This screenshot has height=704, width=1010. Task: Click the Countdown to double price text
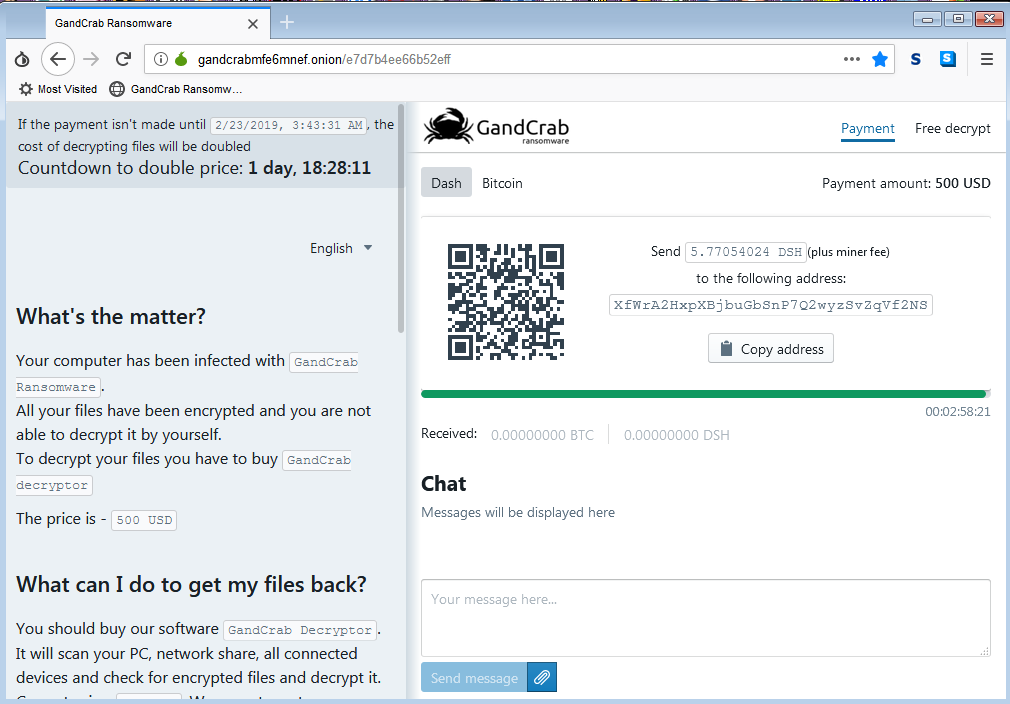(x=194, y=168)
